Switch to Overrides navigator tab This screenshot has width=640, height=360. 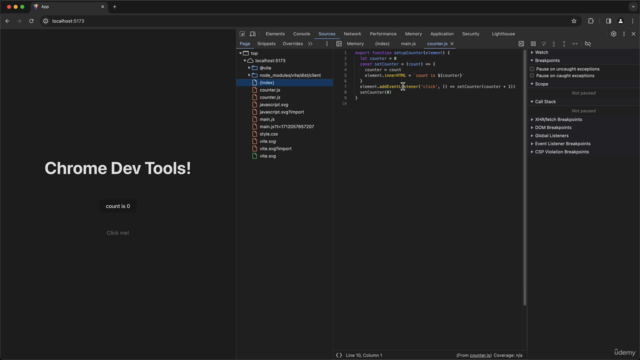point(293,44)
